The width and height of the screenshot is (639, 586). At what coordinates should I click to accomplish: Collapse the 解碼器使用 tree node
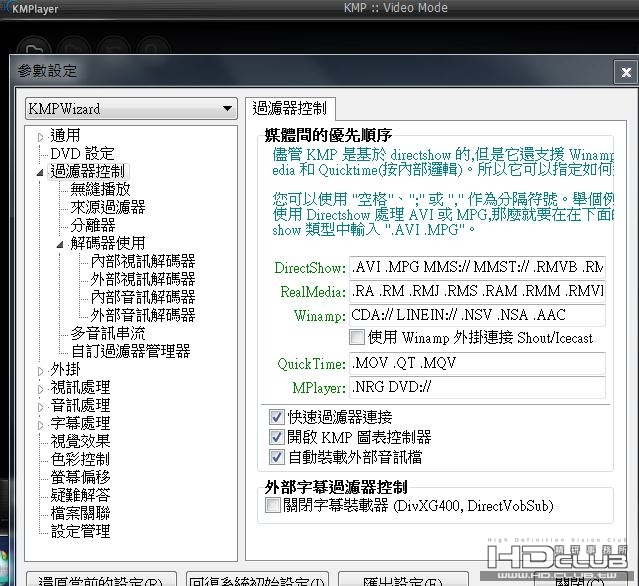(x=60, y=245)
